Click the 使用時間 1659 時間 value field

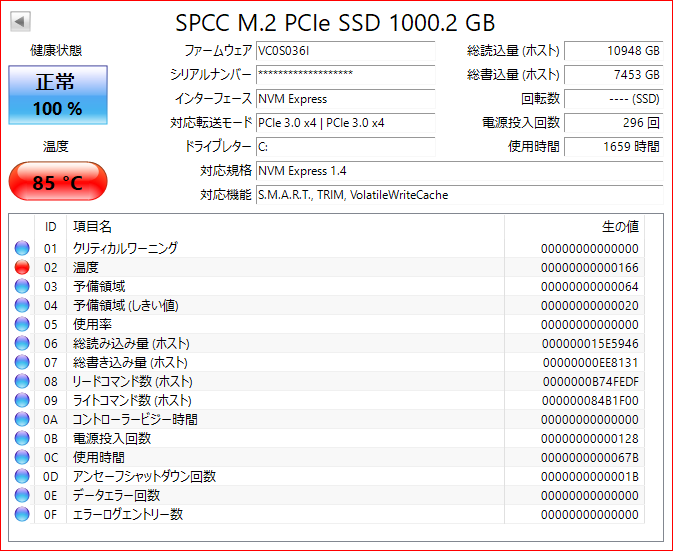pyautogui.click(x=612, y=147)
